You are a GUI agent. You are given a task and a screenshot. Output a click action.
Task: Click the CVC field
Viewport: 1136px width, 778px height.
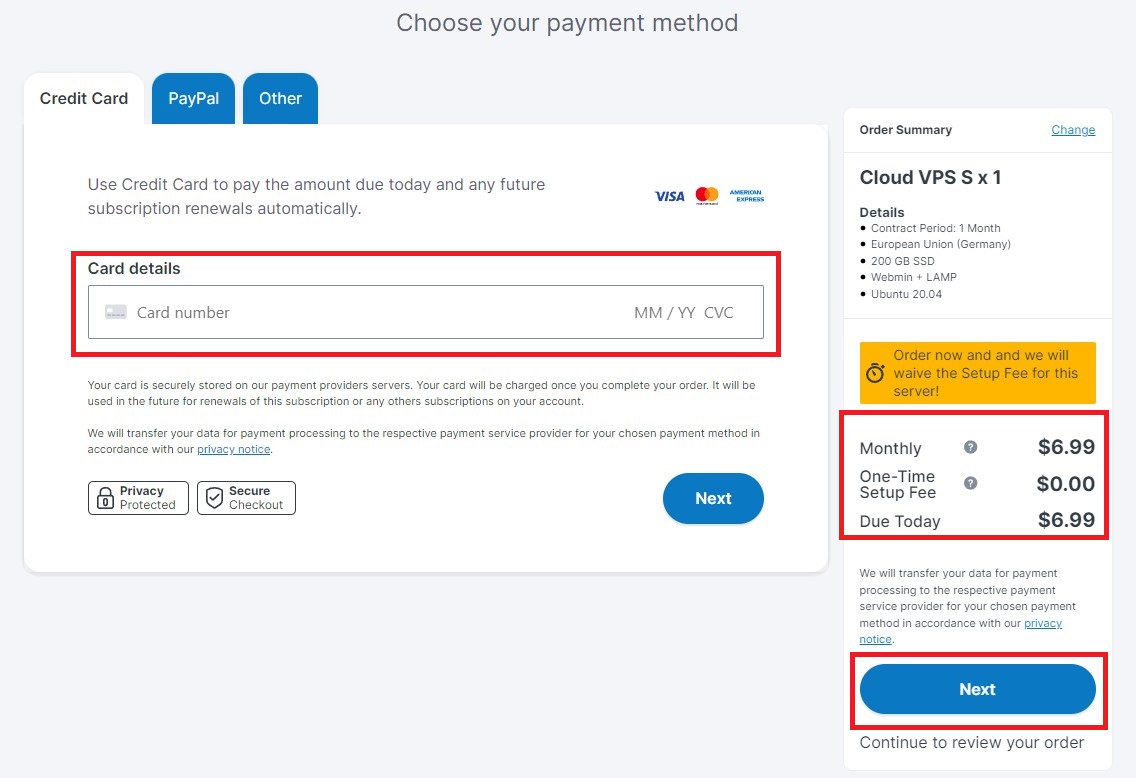(x=719, y=312)
